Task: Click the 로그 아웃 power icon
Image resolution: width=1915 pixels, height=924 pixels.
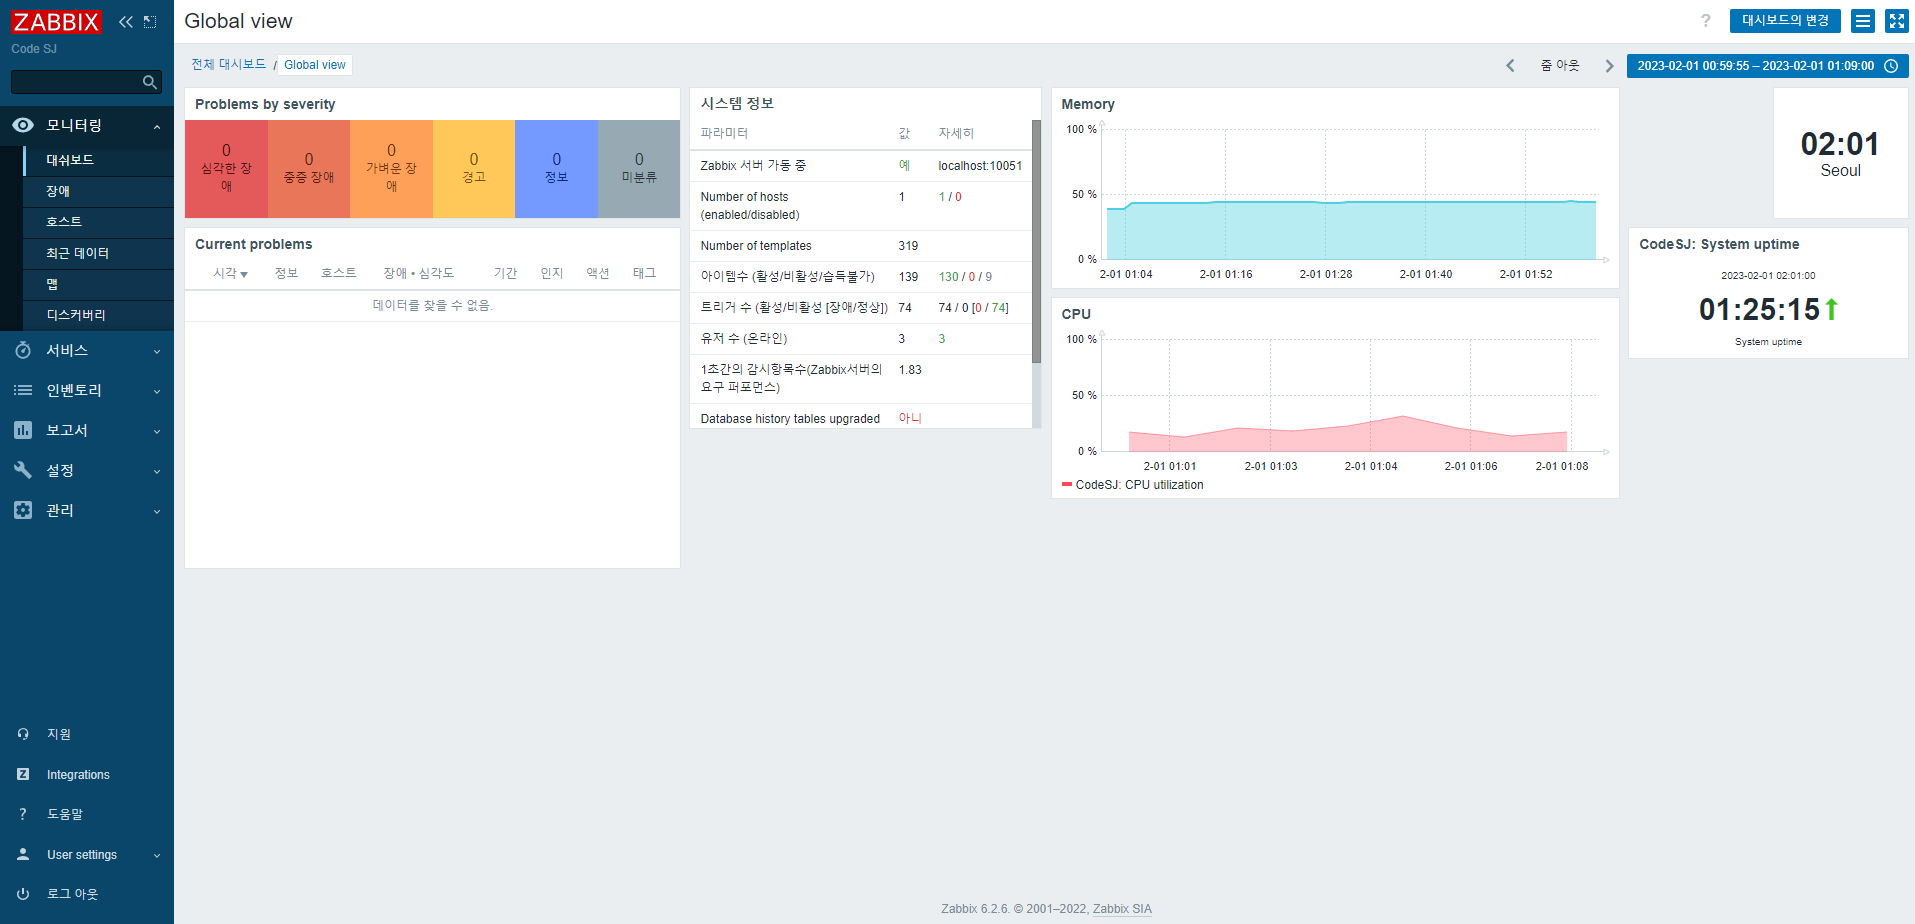Action: pyautogui.click(x=23, y=894)
